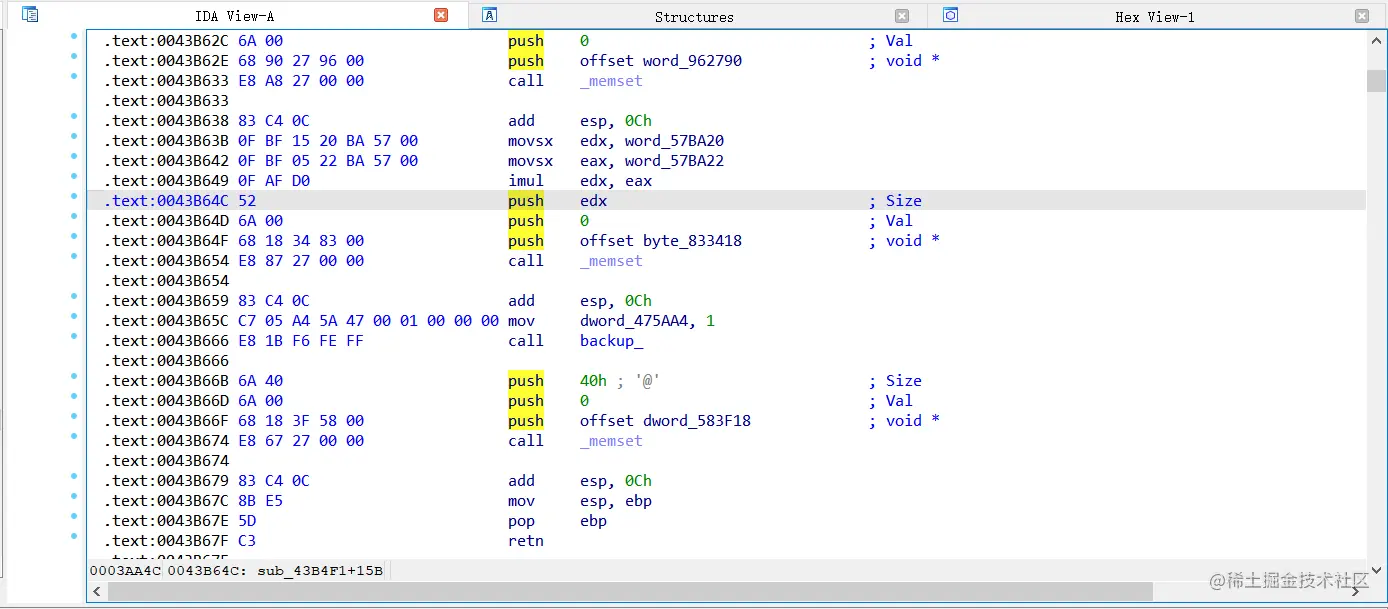The height and width of the screenshot is (609, 1388).
Task: Select 'offset dword_583F18' operand
Action: coord(665,421)
